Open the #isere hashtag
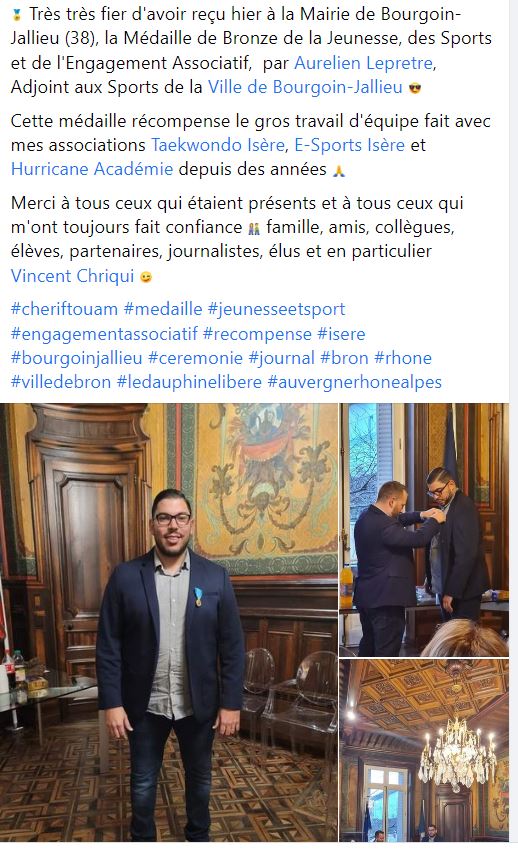518x853 pixels. tap(342, 333)
